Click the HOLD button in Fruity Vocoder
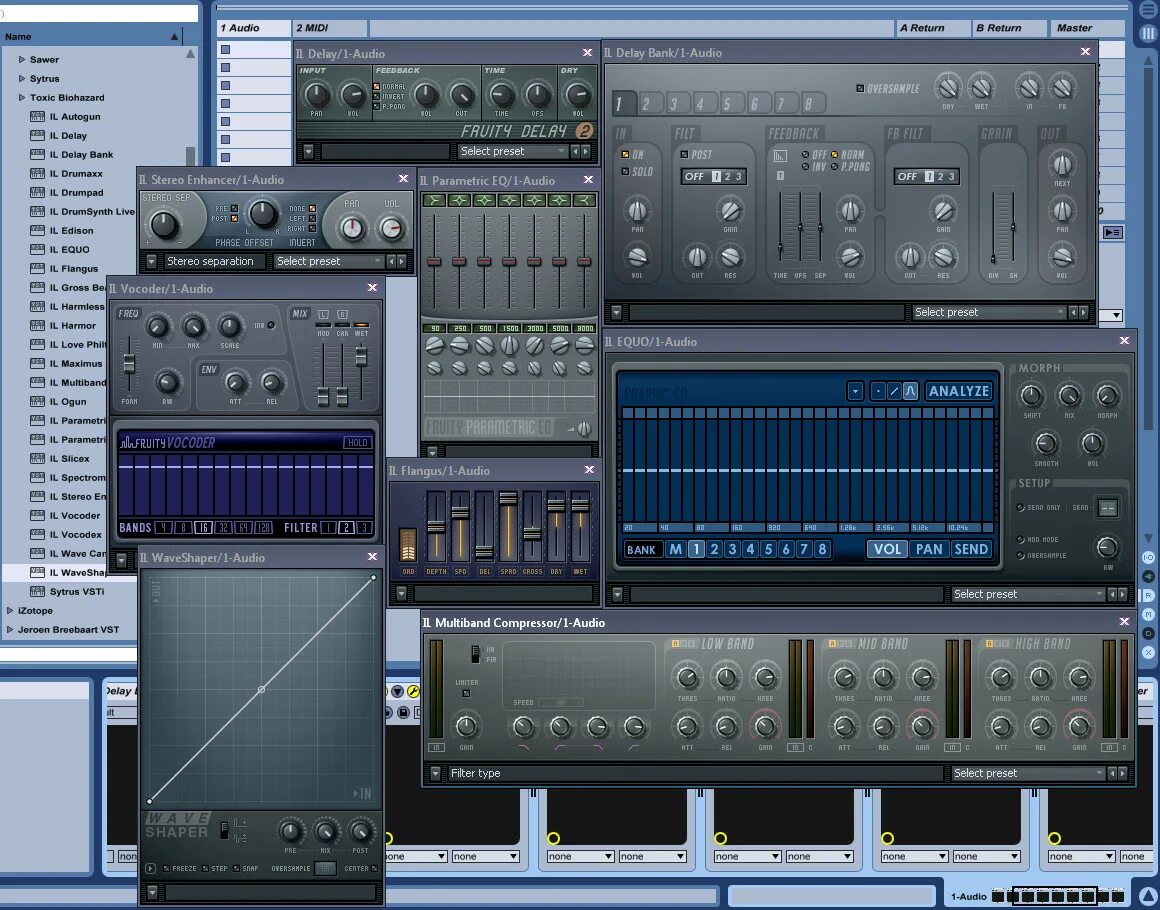The width and height of the screenshot is (1160, 910). pos(357,442)
